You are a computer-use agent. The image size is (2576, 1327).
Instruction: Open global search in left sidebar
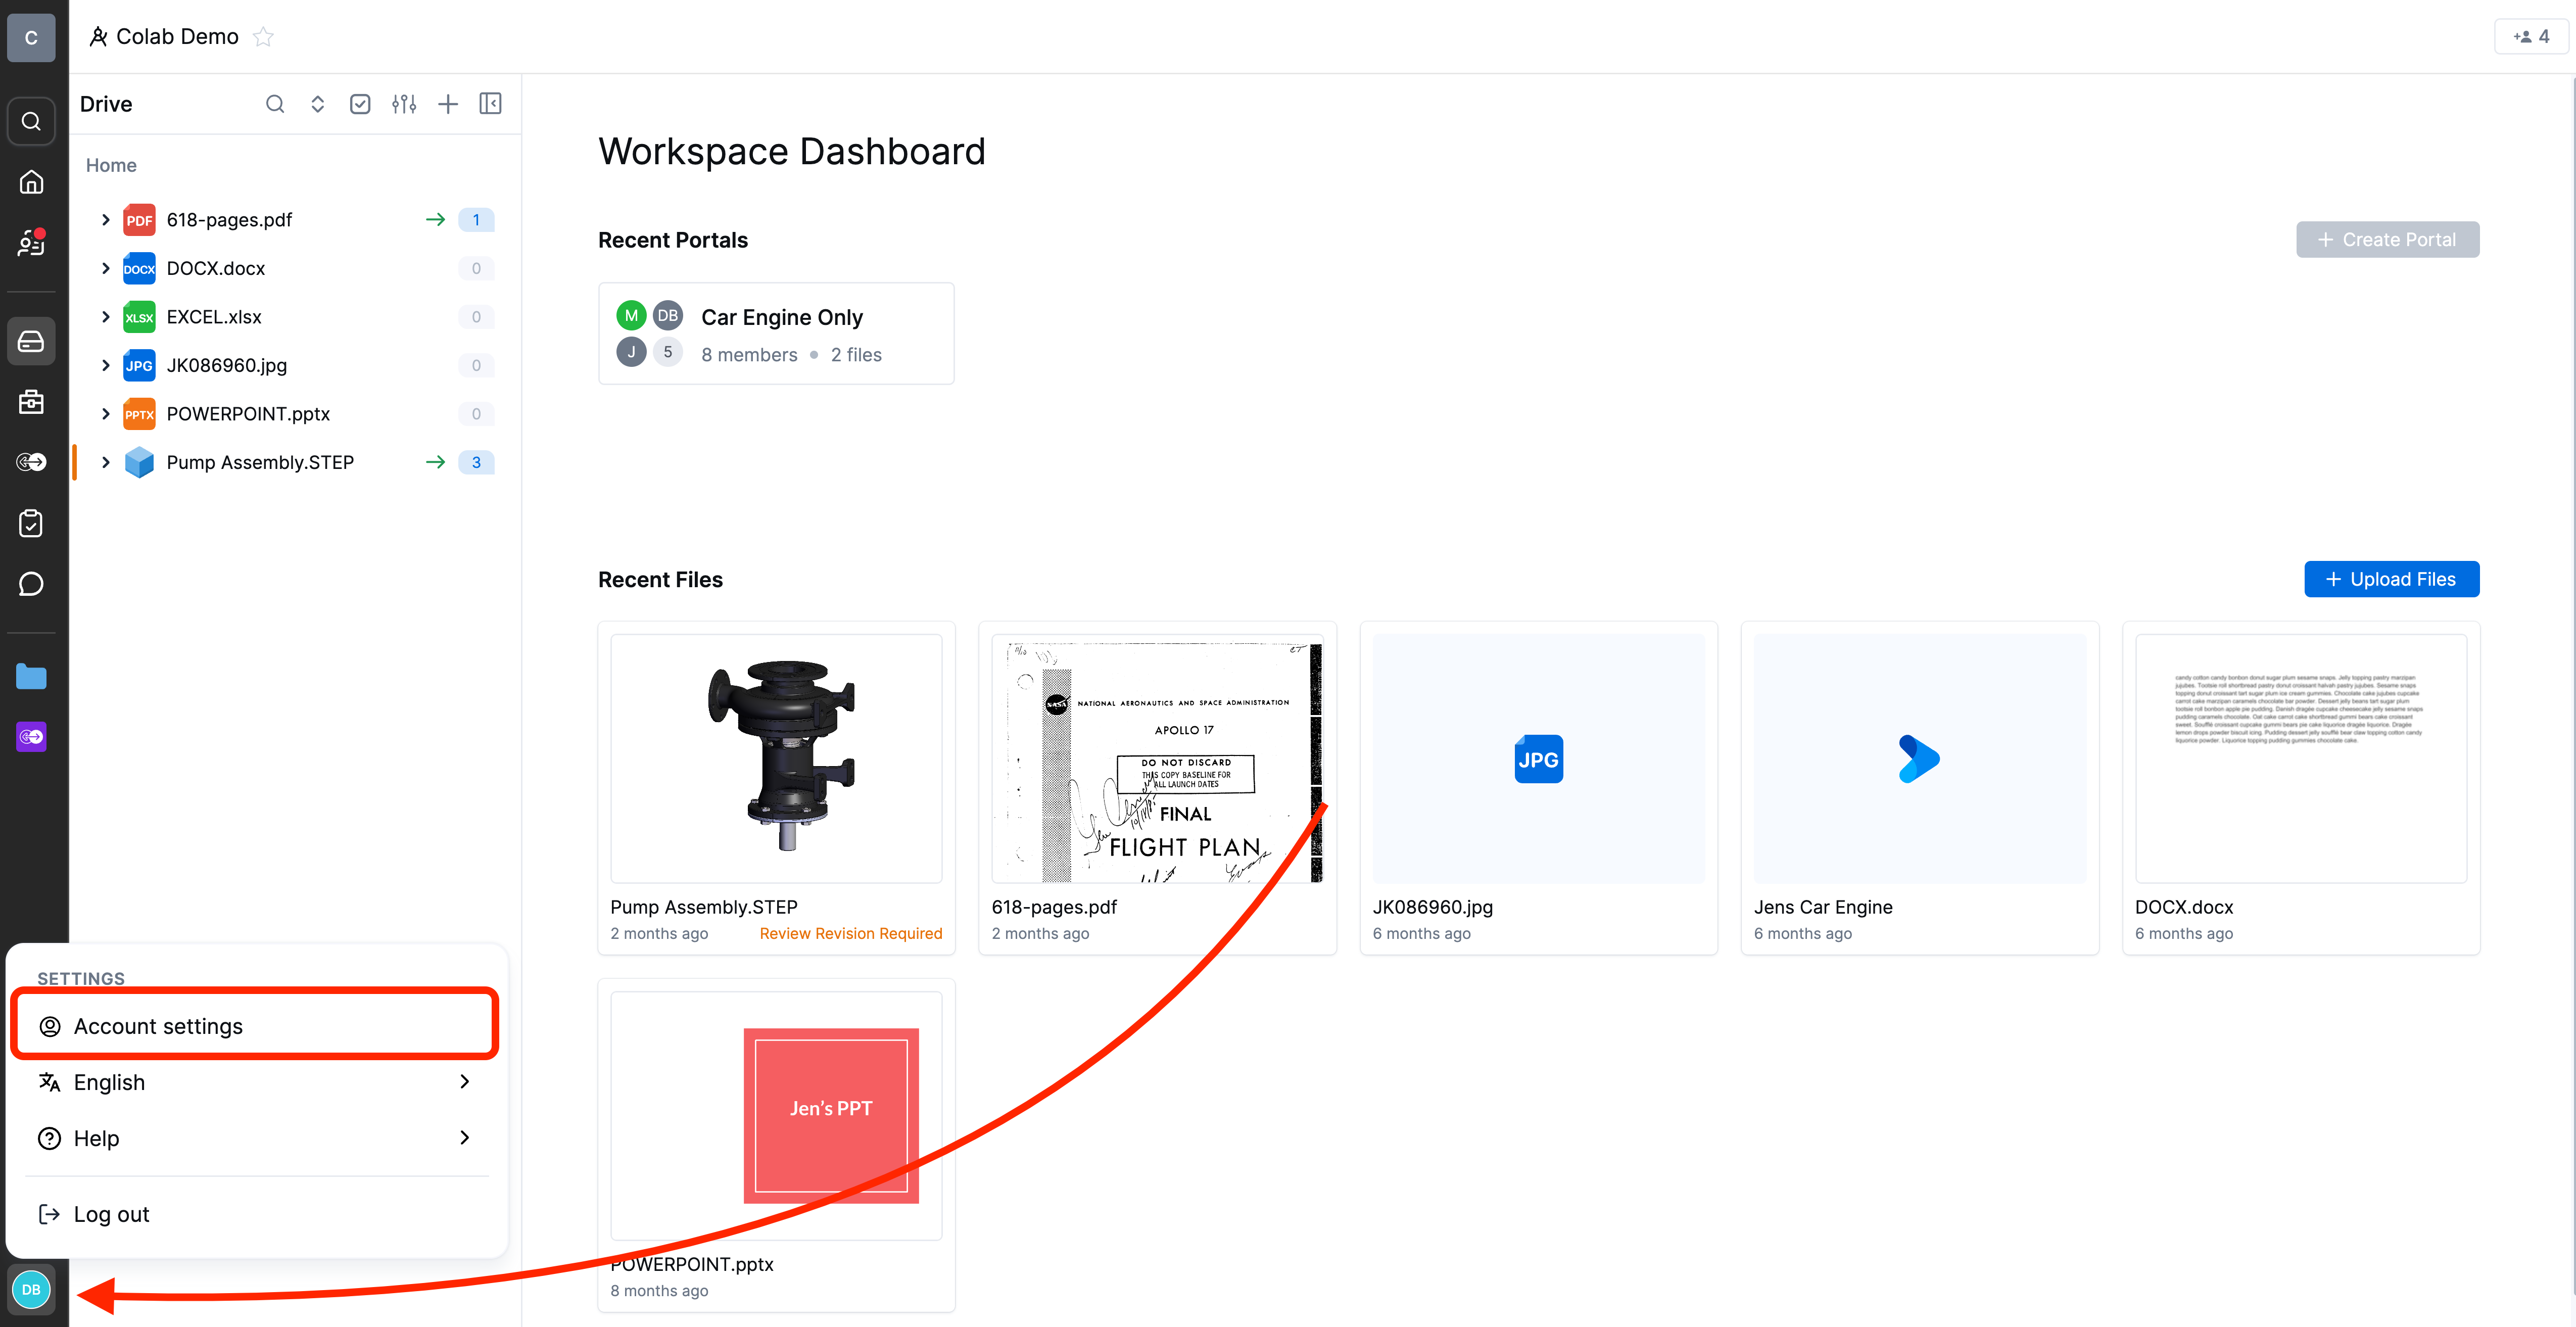coord(31,121)
